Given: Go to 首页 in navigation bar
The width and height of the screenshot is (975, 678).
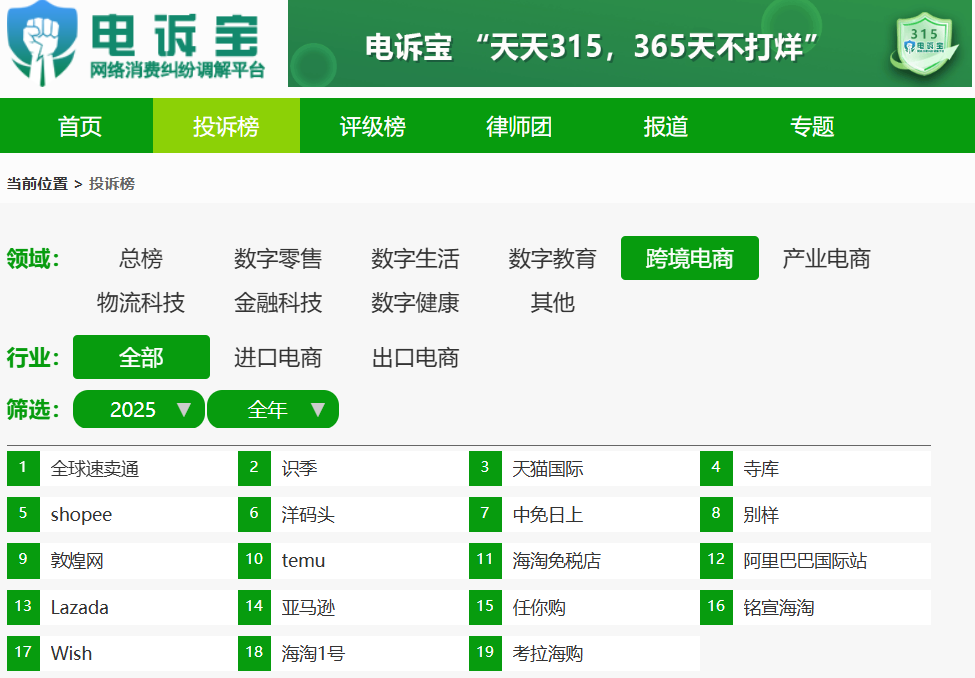Looking at the screenshot, I should (x=80, y=126).
